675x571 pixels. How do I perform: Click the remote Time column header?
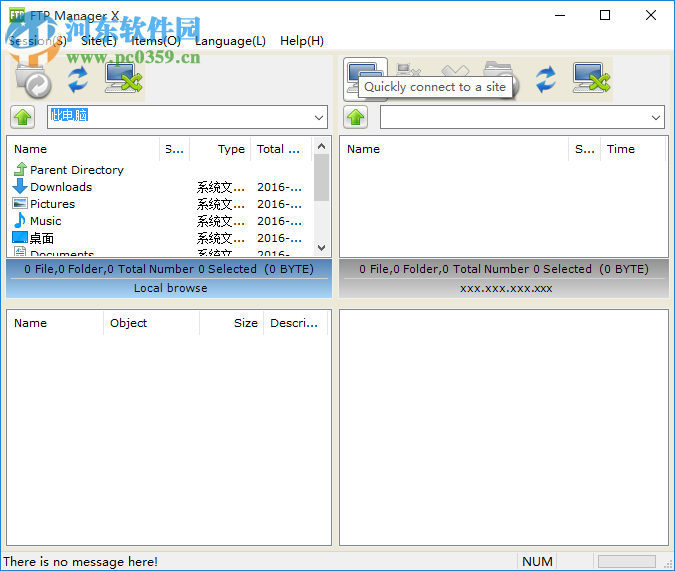[633, 149]
